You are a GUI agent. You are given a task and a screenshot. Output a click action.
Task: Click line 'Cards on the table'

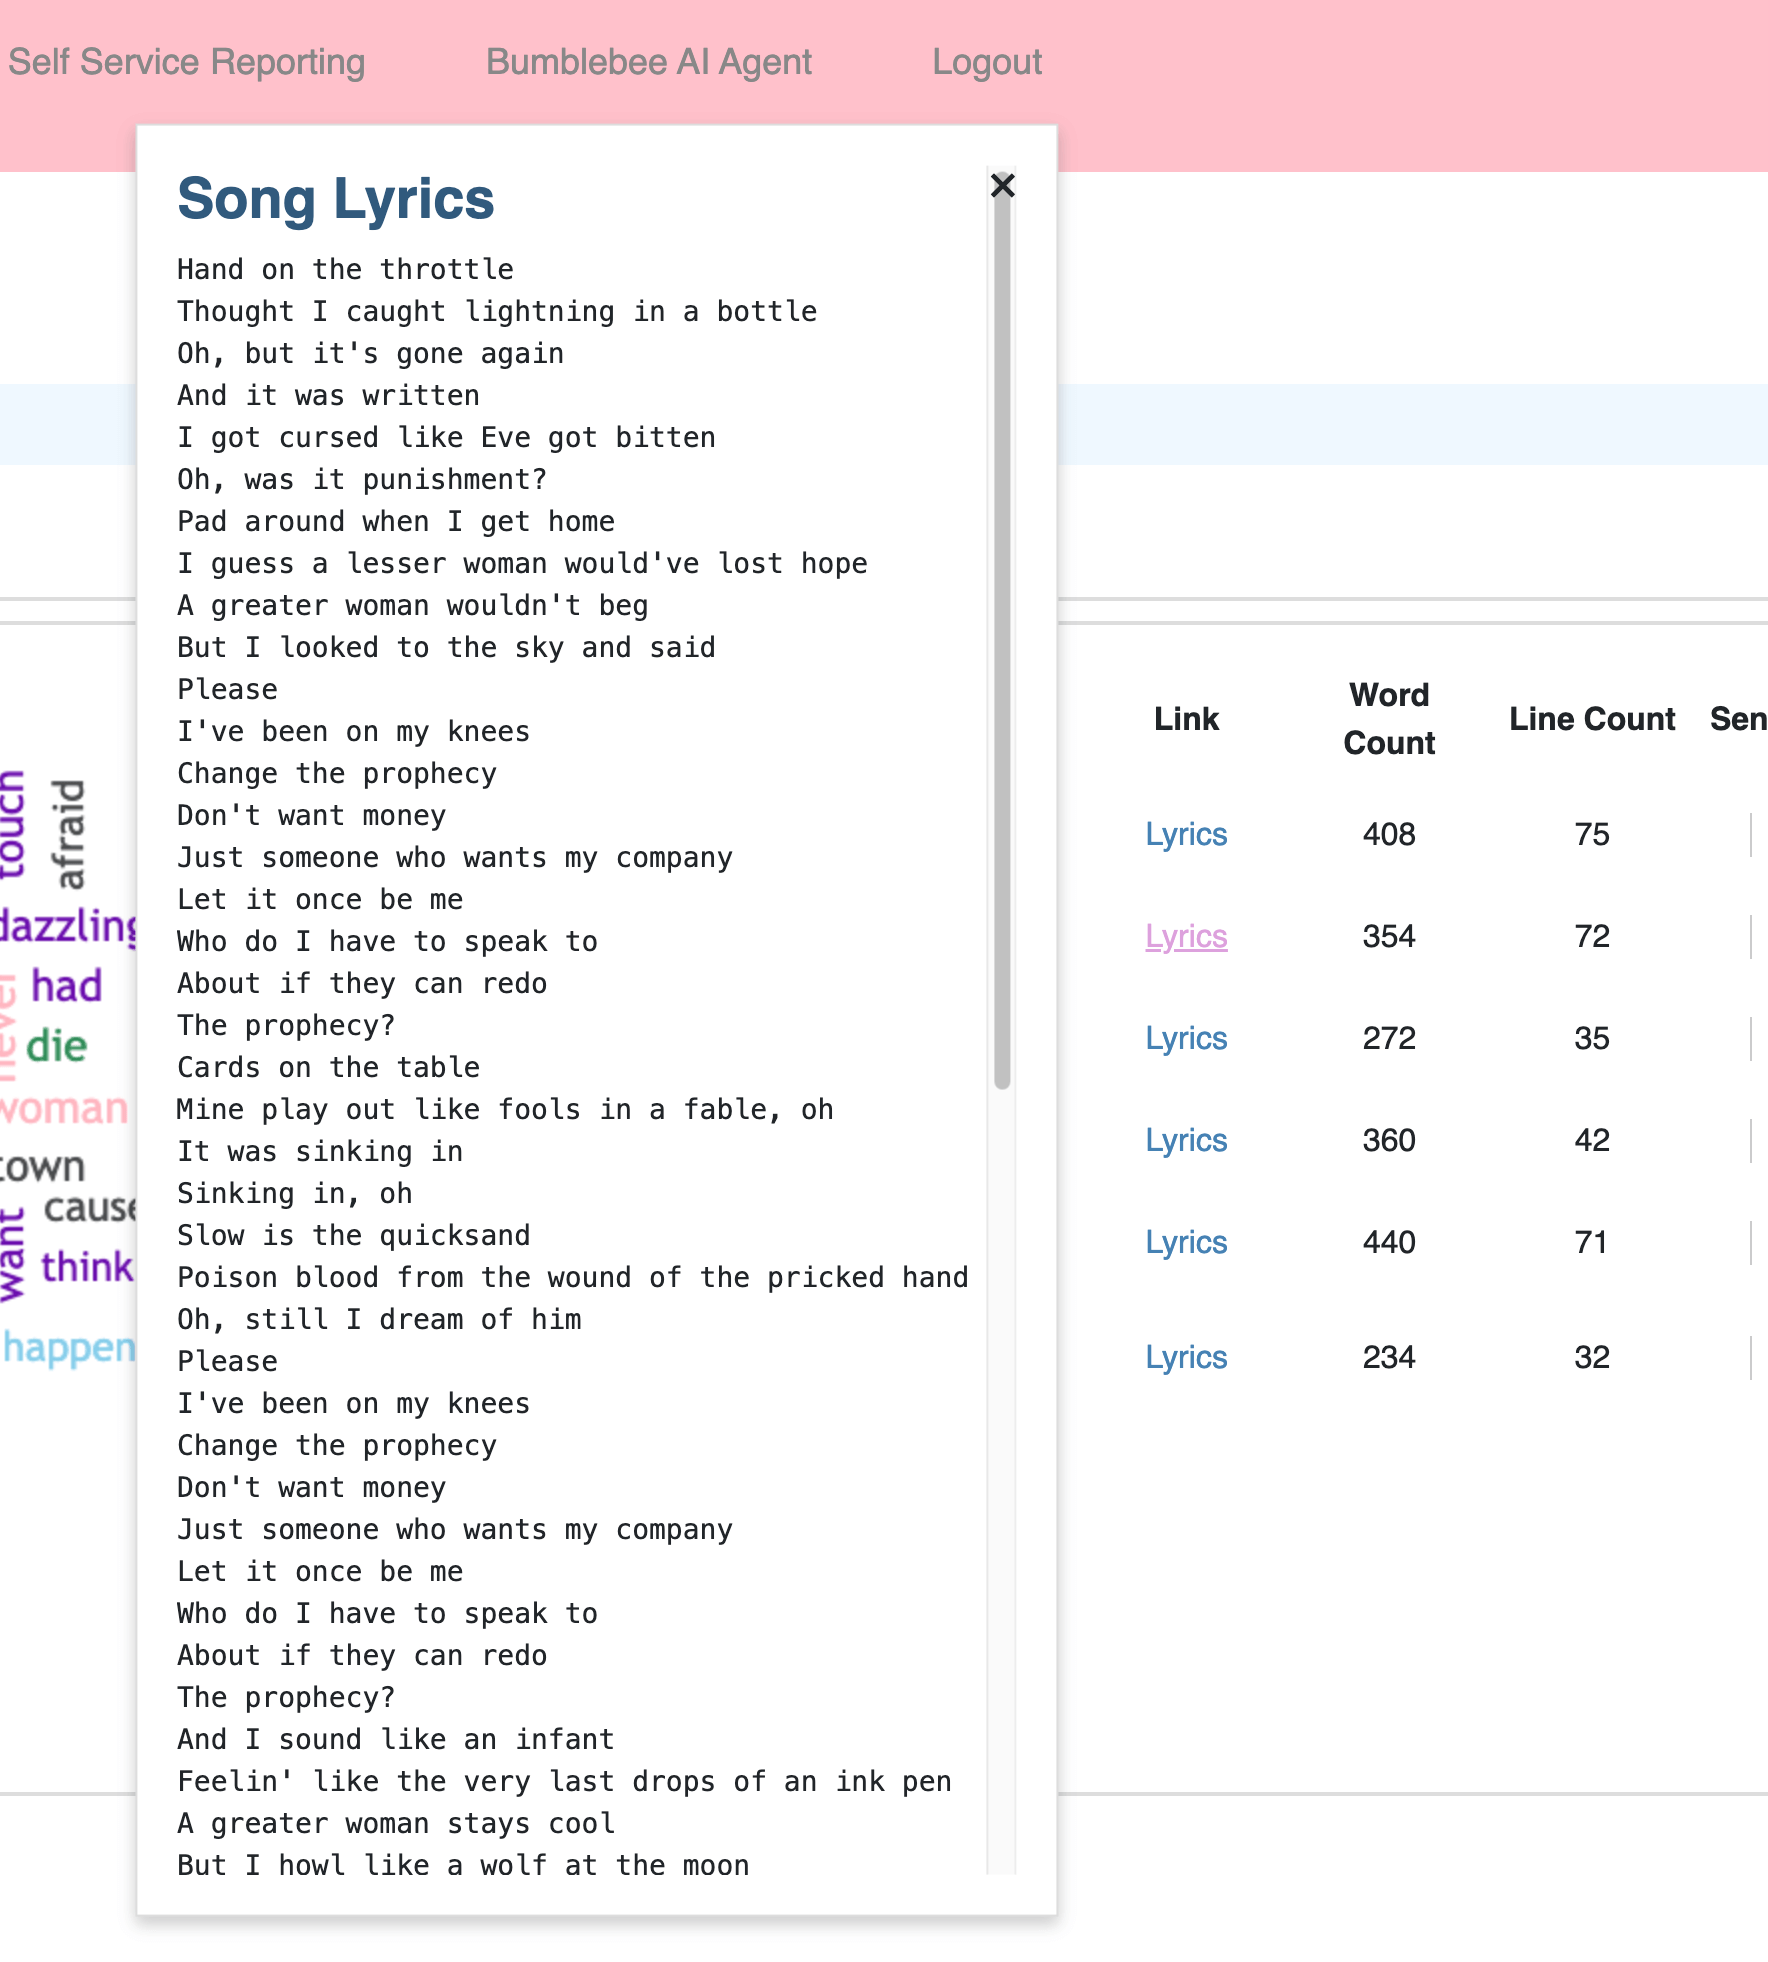pyautogui.click(x=328, y=1067)
